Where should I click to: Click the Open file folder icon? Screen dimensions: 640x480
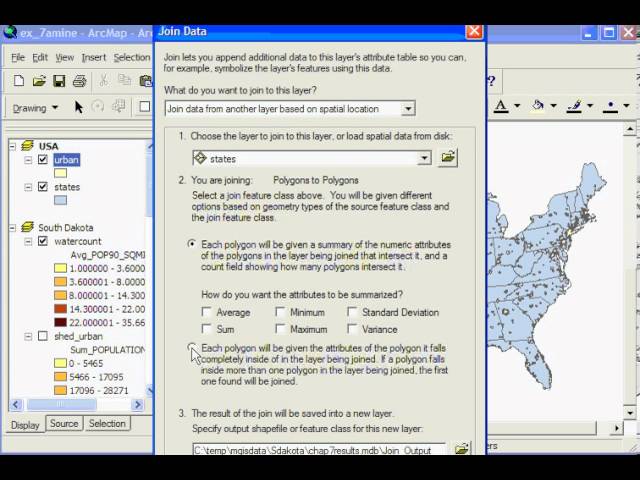pos(39,81)
